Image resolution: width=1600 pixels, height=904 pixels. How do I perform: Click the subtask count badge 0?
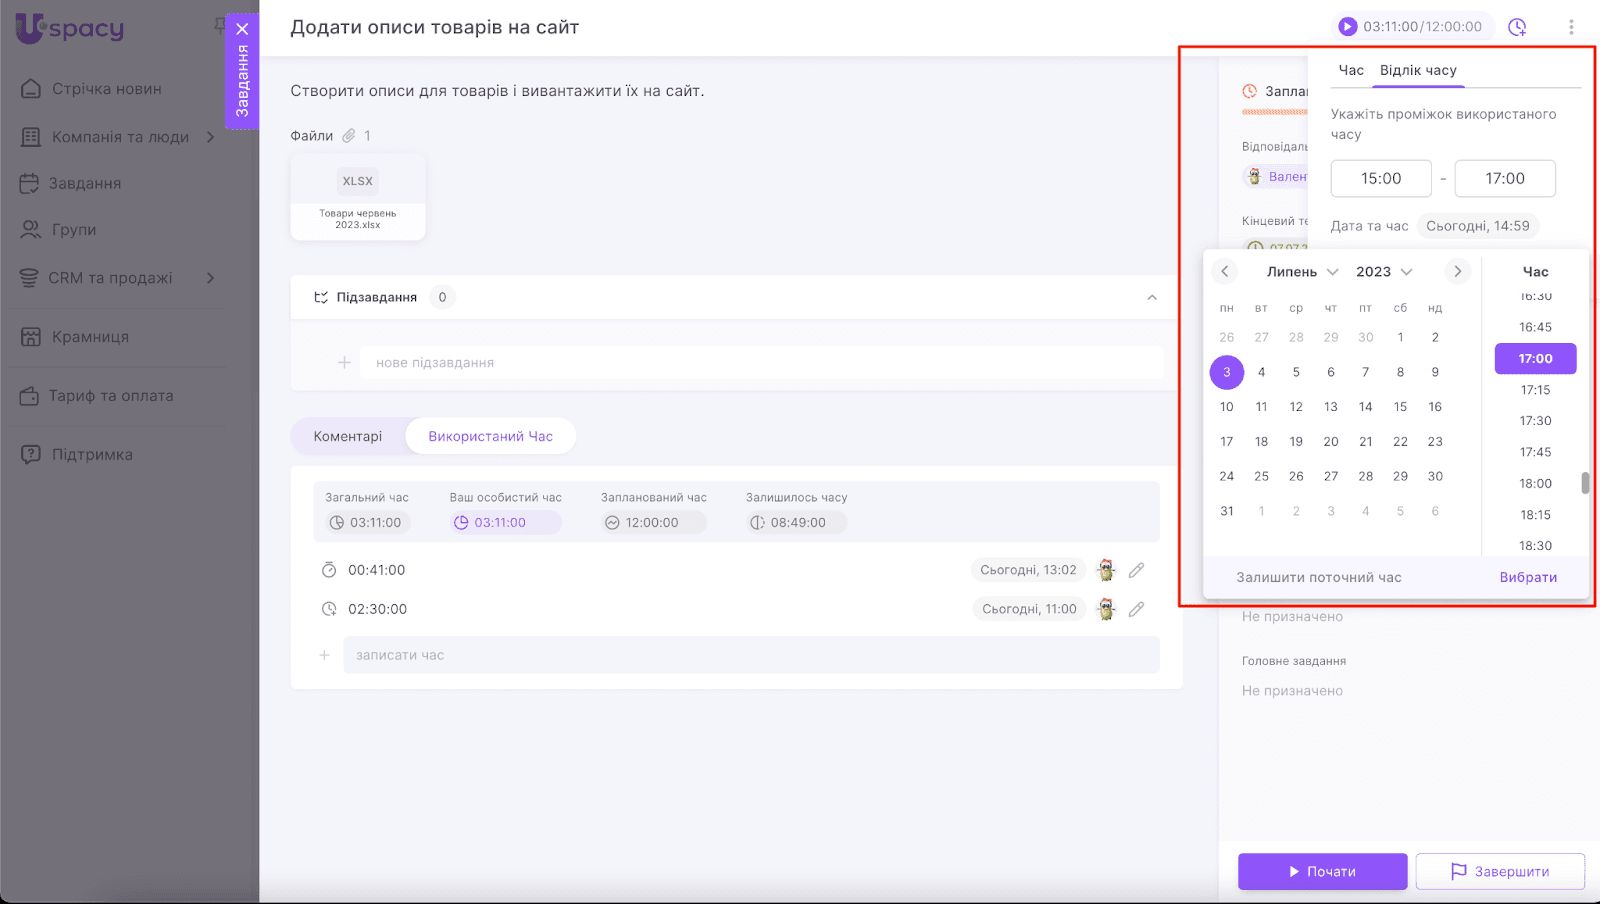(x=442, y=297)
